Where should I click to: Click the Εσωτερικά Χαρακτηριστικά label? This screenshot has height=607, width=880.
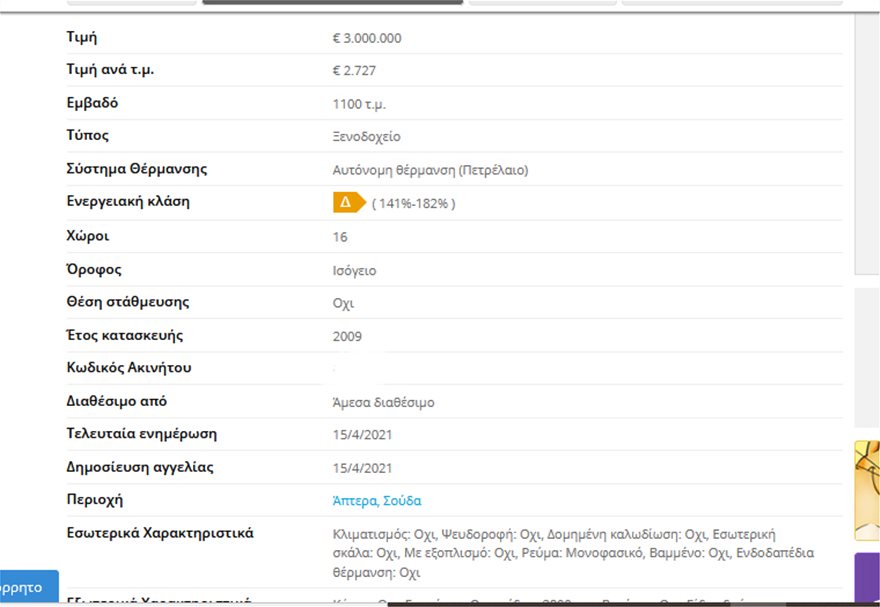pos(160,533)
